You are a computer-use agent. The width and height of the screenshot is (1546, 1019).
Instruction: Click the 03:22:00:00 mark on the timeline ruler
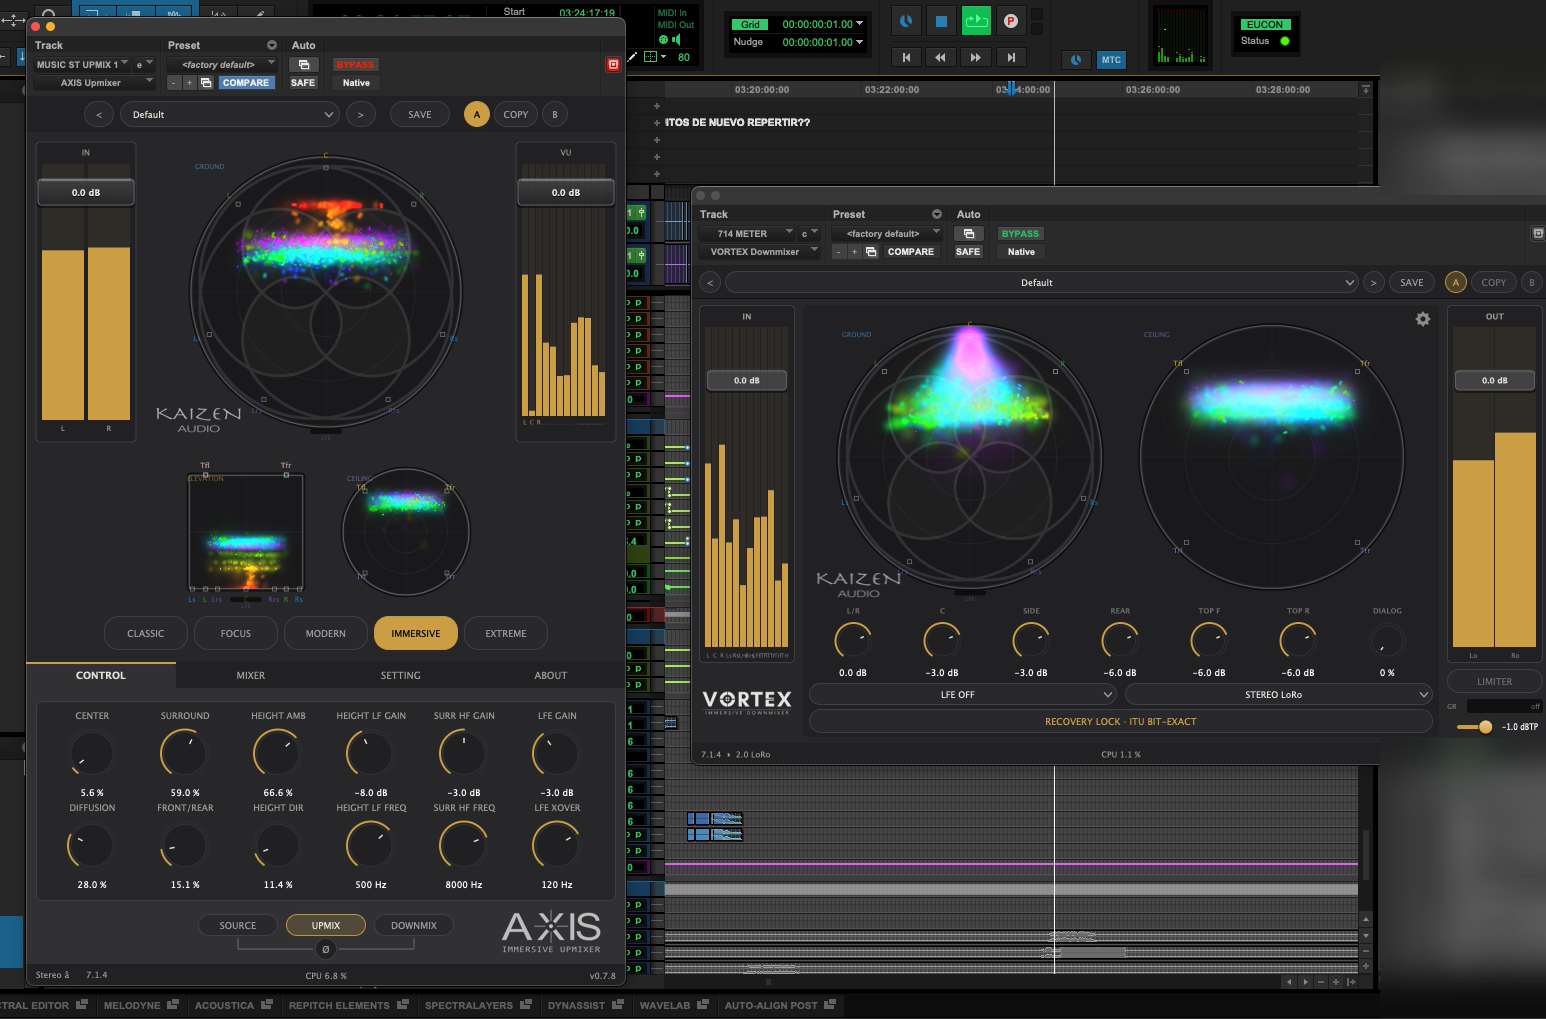[x=892, y=90]
